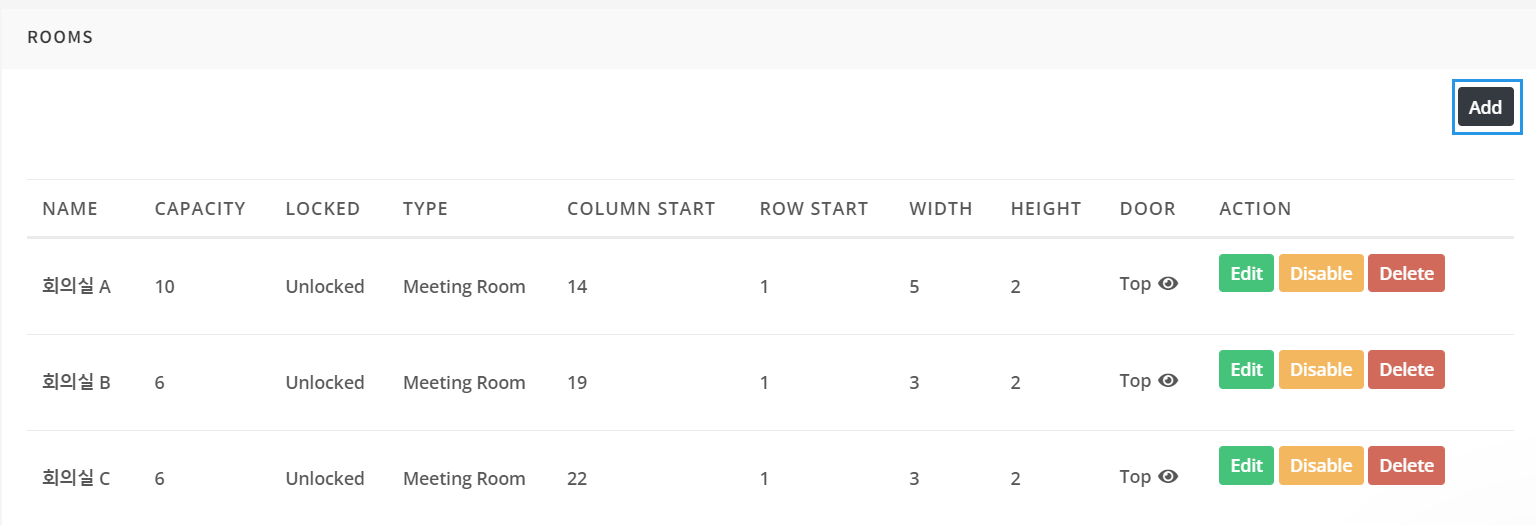
Task: Add a new room
Action: point(1485,107)
